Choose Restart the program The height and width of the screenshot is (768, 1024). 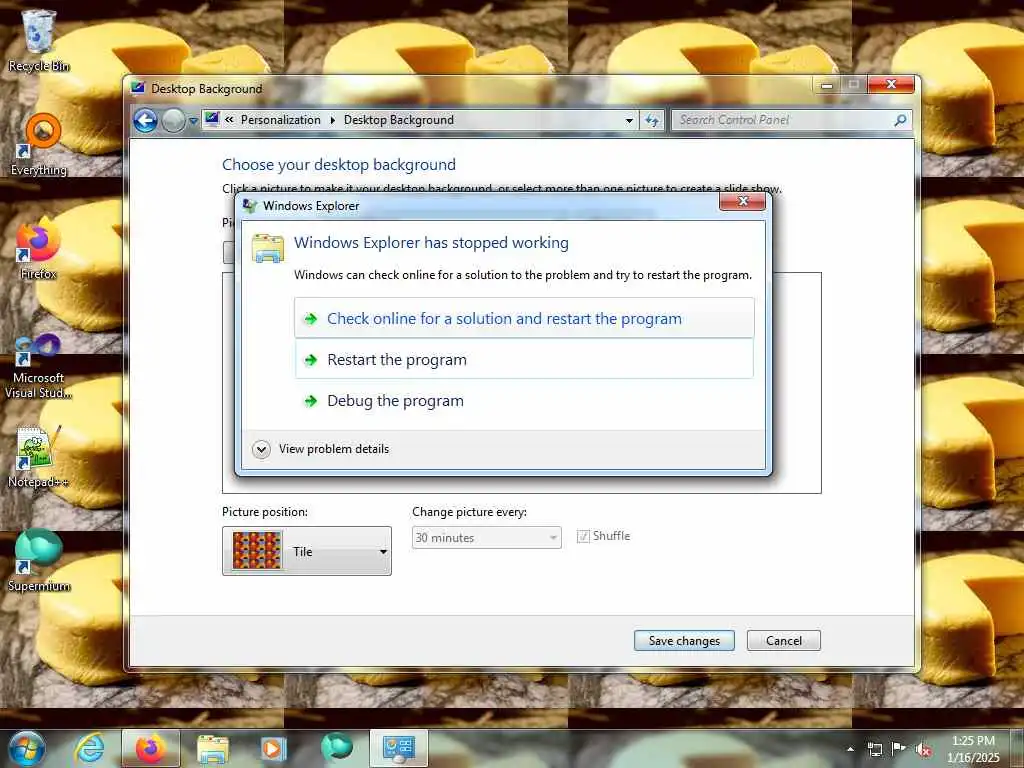coord(524,359)
